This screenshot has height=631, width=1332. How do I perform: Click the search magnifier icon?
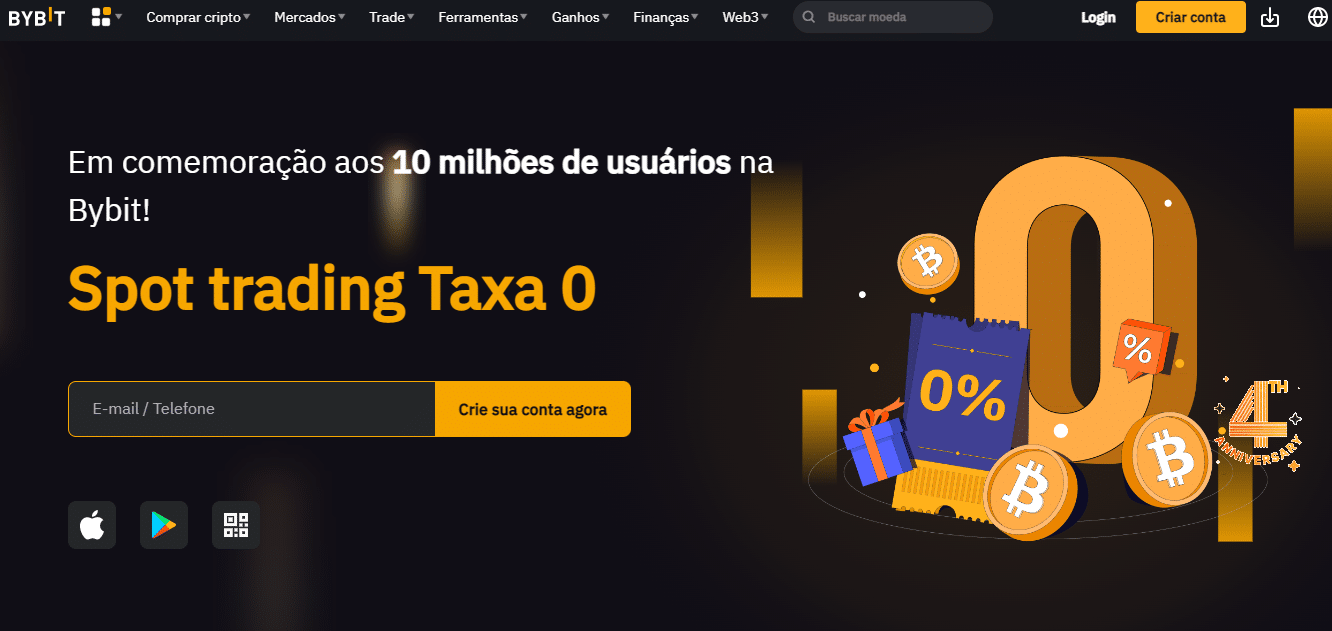click(809, 17)
